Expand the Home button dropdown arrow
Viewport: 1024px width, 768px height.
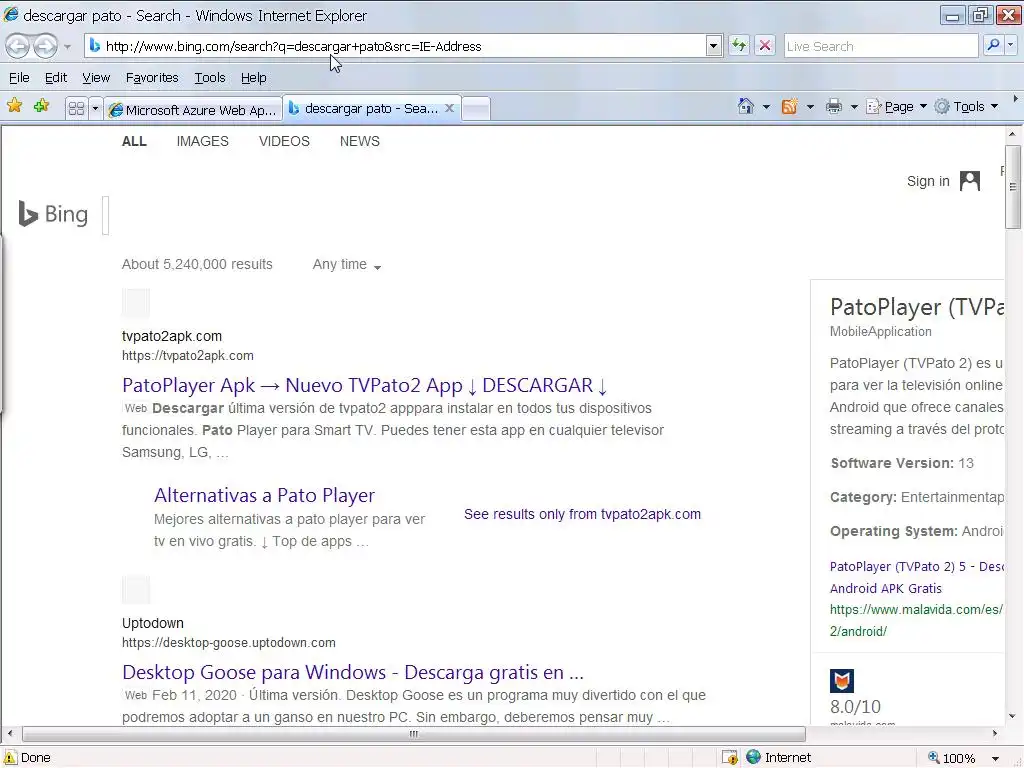pyautogui.click(x=766, y=106)
